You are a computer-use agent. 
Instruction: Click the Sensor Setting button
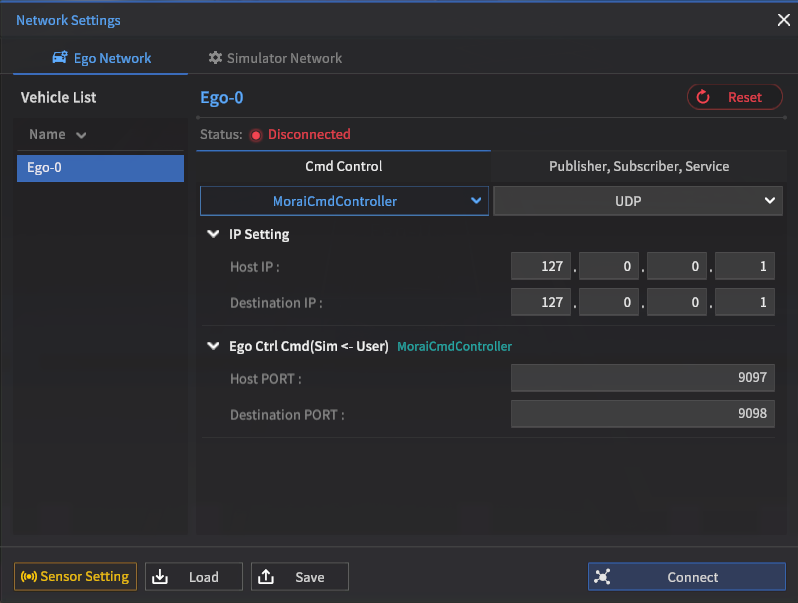tap(75, 577)
